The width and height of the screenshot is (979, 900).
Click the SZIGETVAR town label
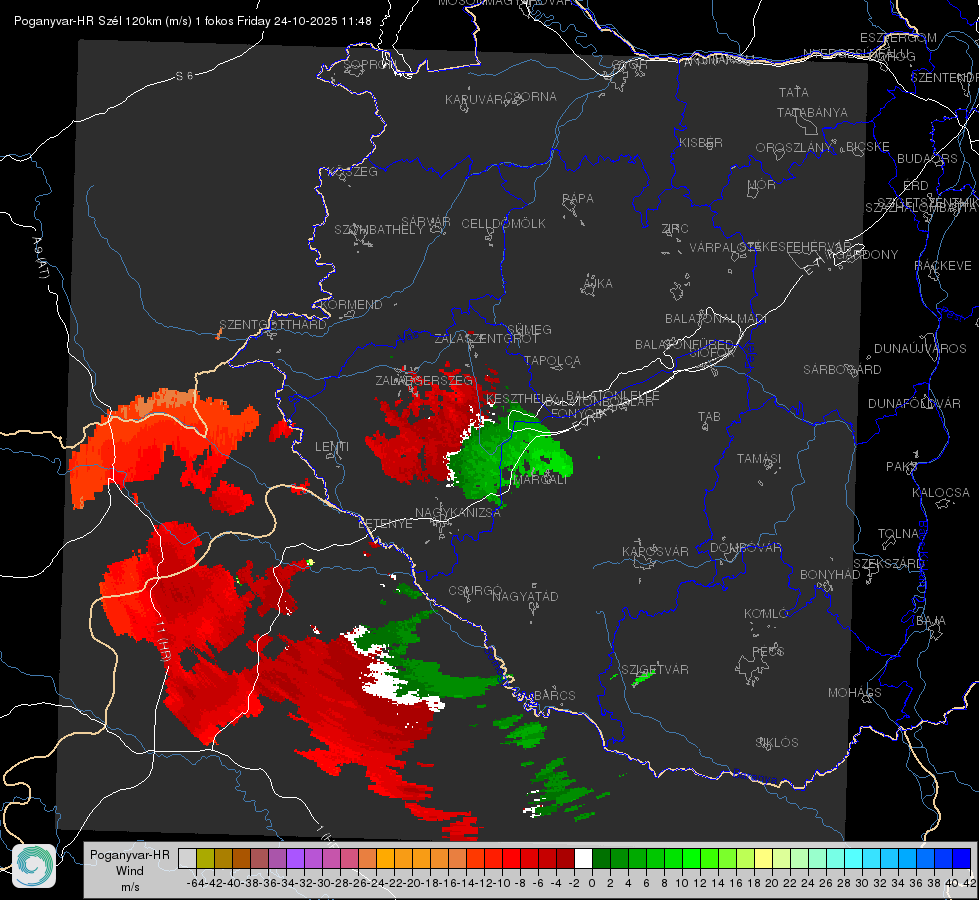coord(654,670)
